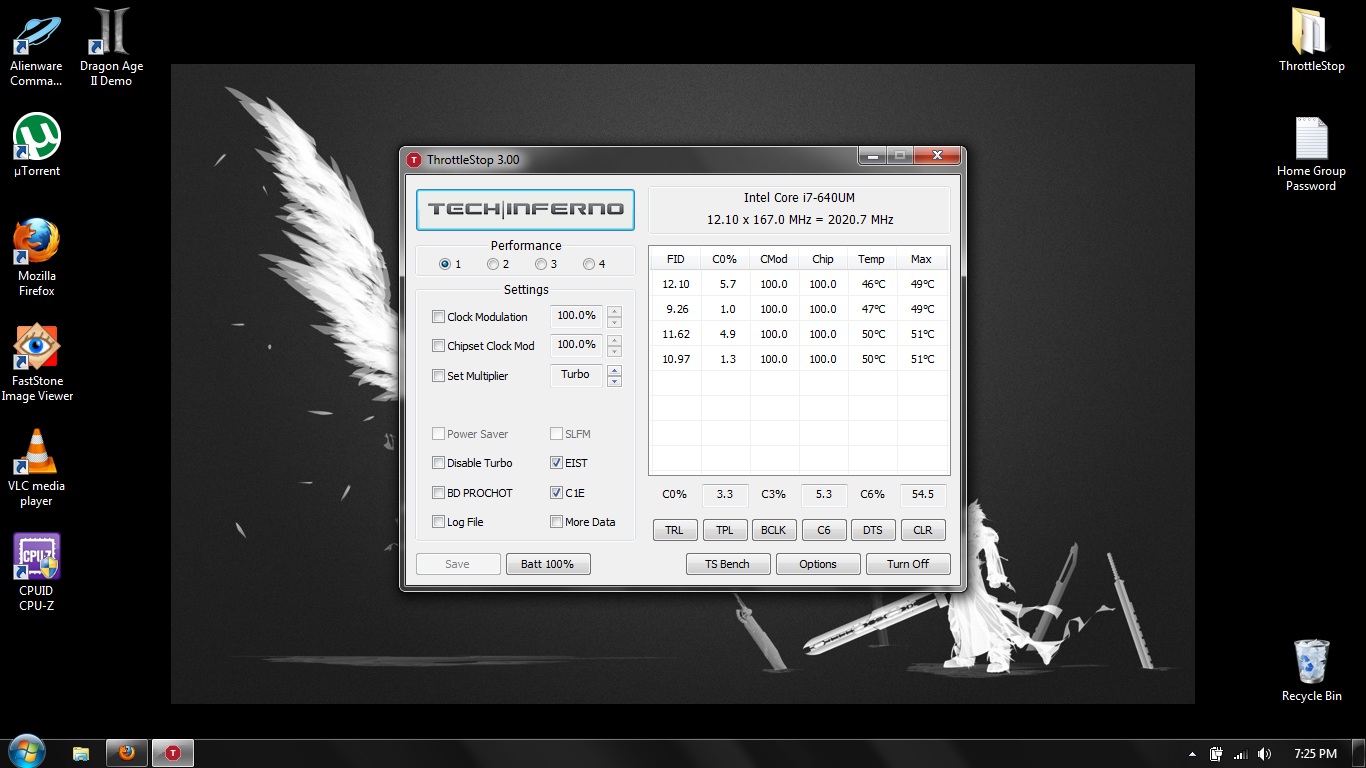Click the Intel Core i7-640UM label

coord(799,198)
